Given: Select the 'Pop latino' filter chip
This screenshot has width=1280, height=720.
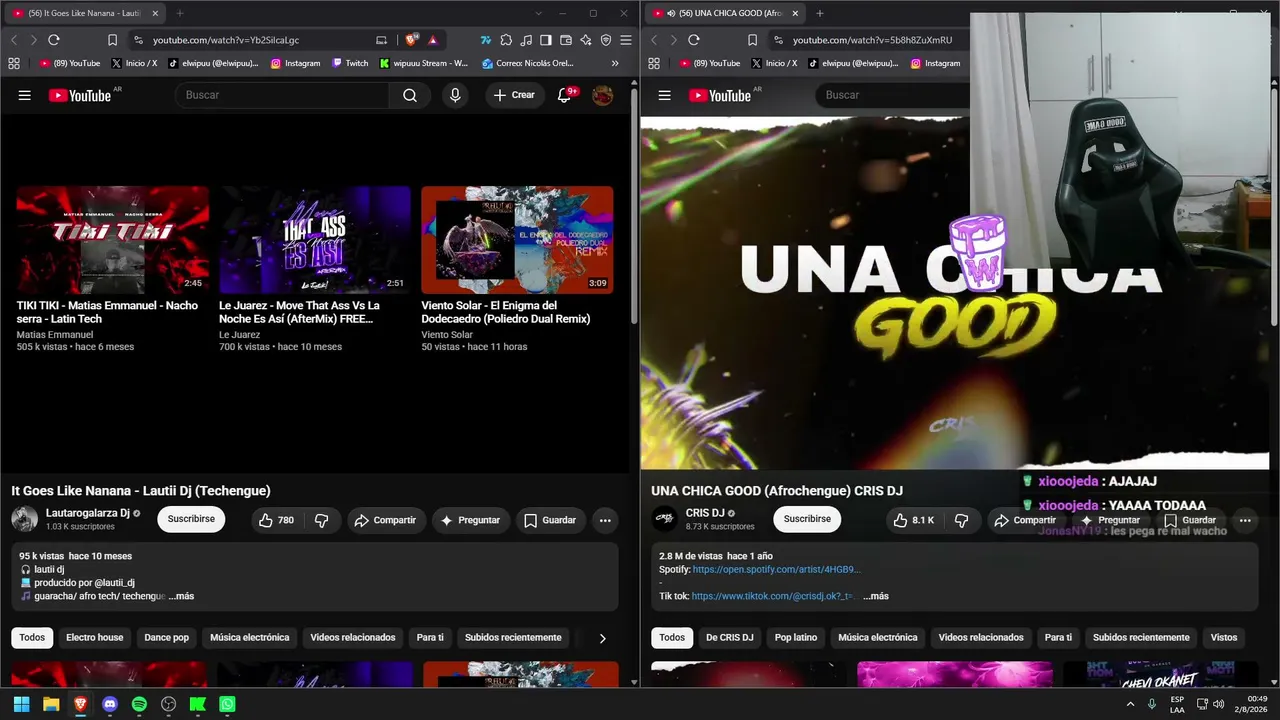Looking at the screenshot, I should pos(796,638).
